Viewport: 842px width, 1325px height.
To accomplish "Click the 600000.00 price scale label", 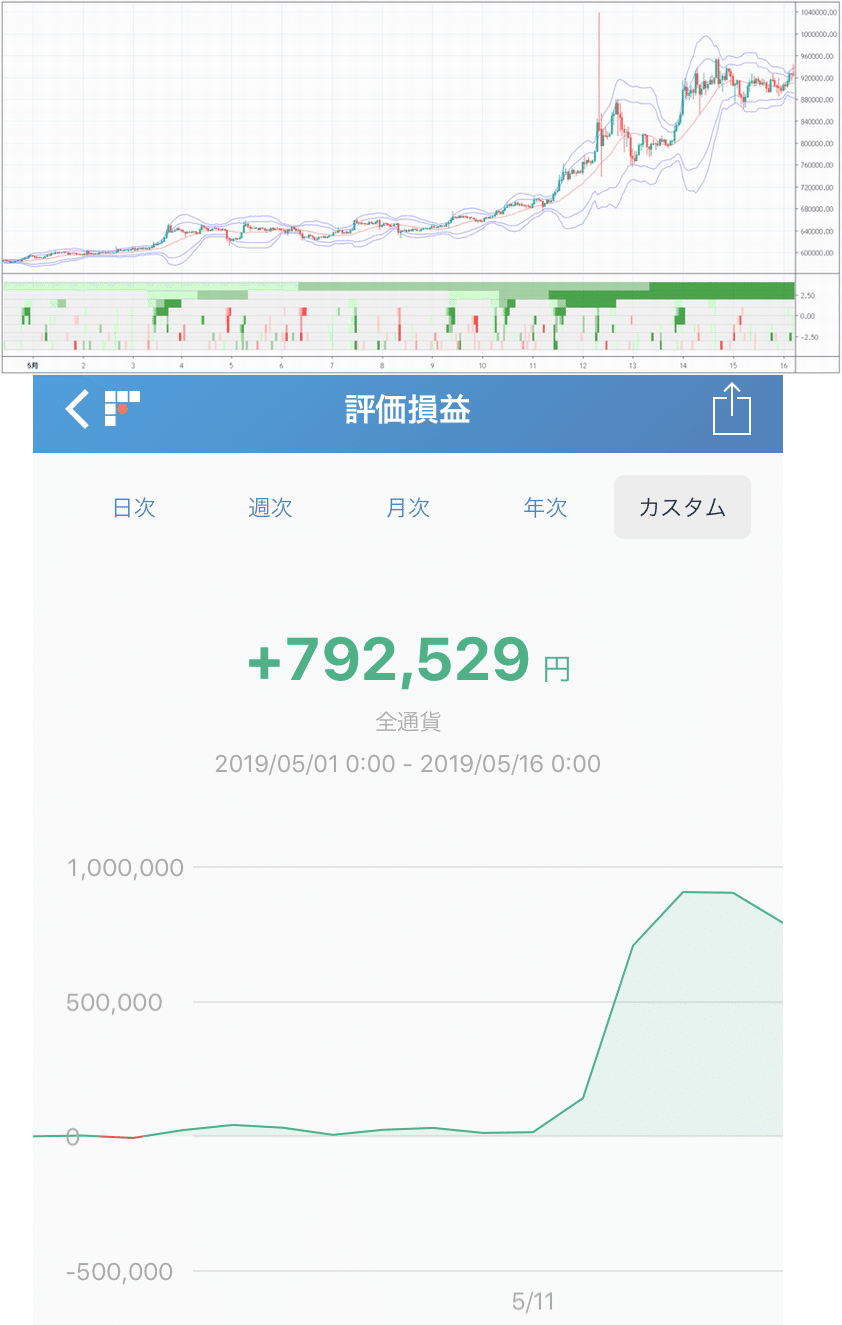I will tap(818, 253).
